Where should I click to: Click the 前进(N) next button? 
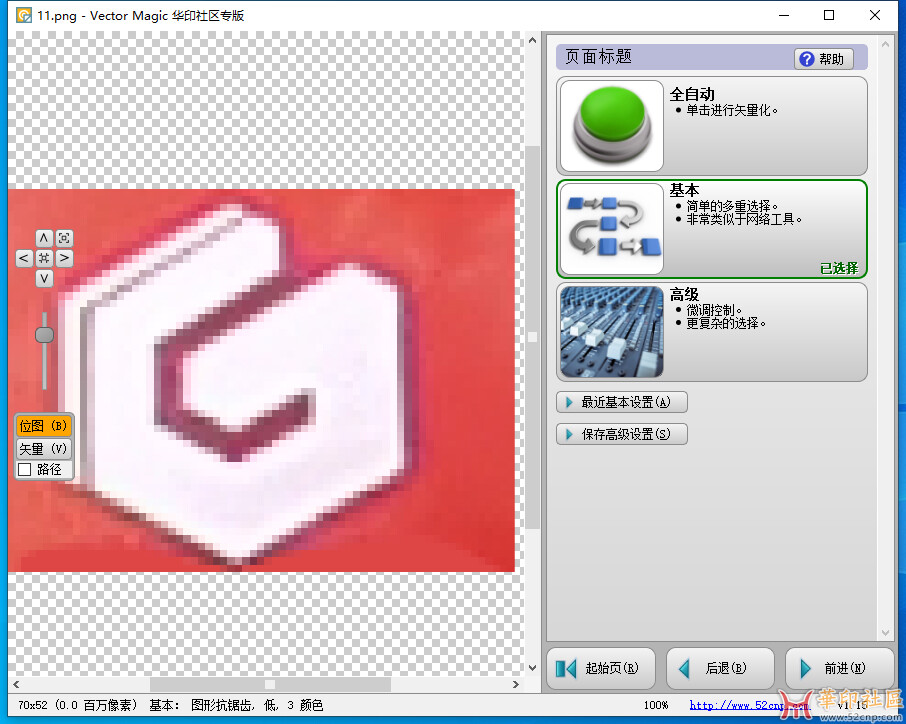(x=839, y=669)
